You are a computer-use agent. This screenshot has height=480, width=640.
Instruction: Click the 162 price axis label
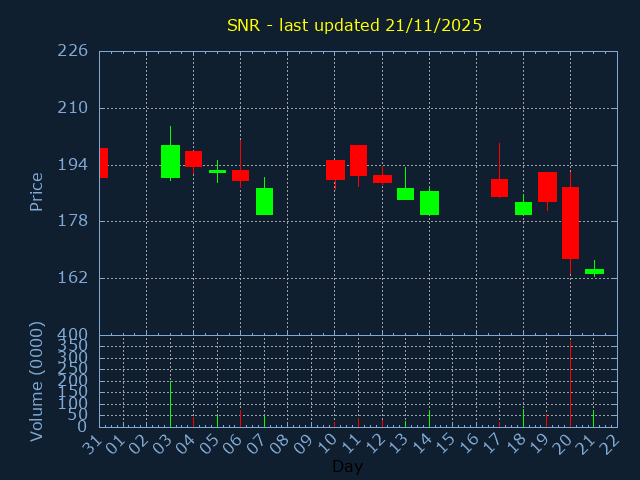tap(72, 278)
